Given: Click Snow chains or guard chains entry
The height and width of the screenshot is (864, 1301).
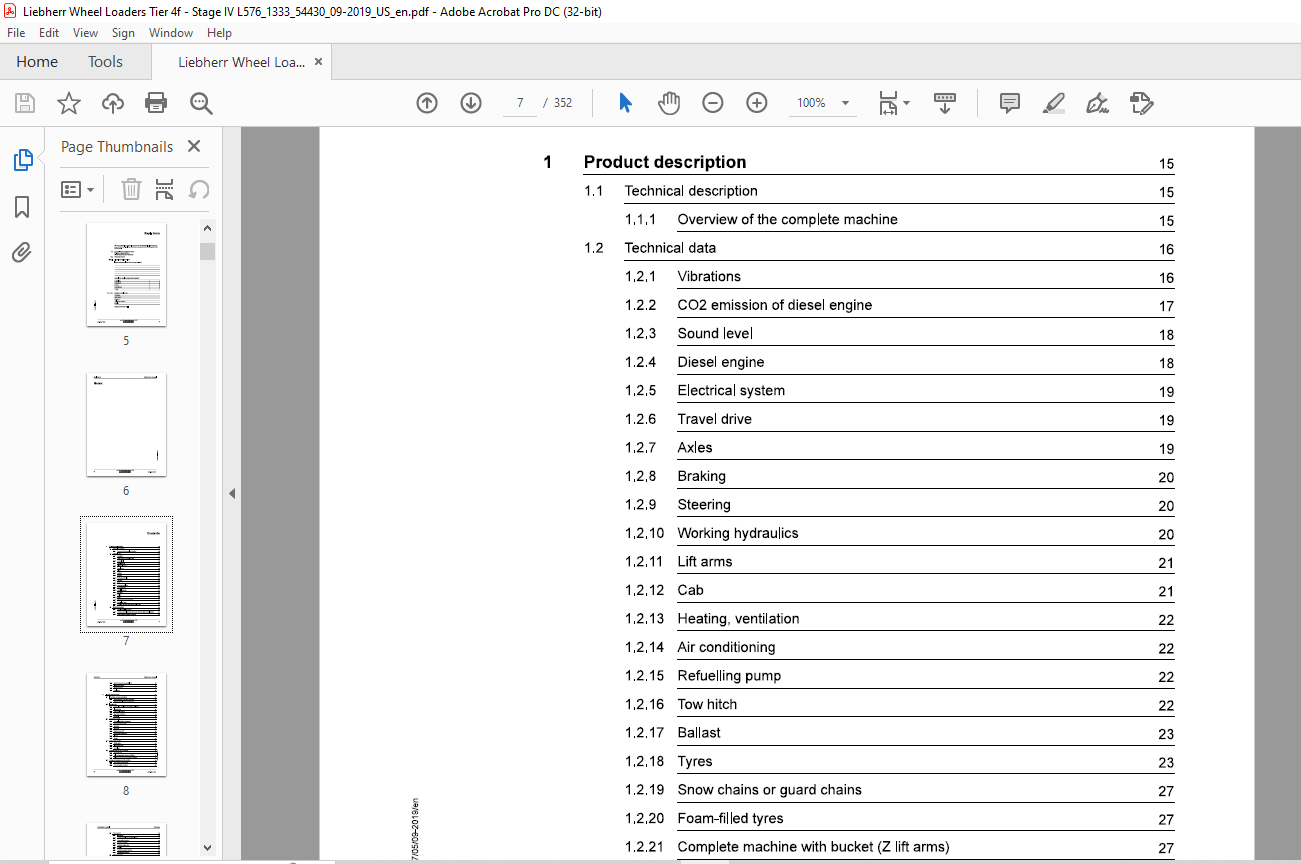Looking at the screenshot, I should point(770,789).
